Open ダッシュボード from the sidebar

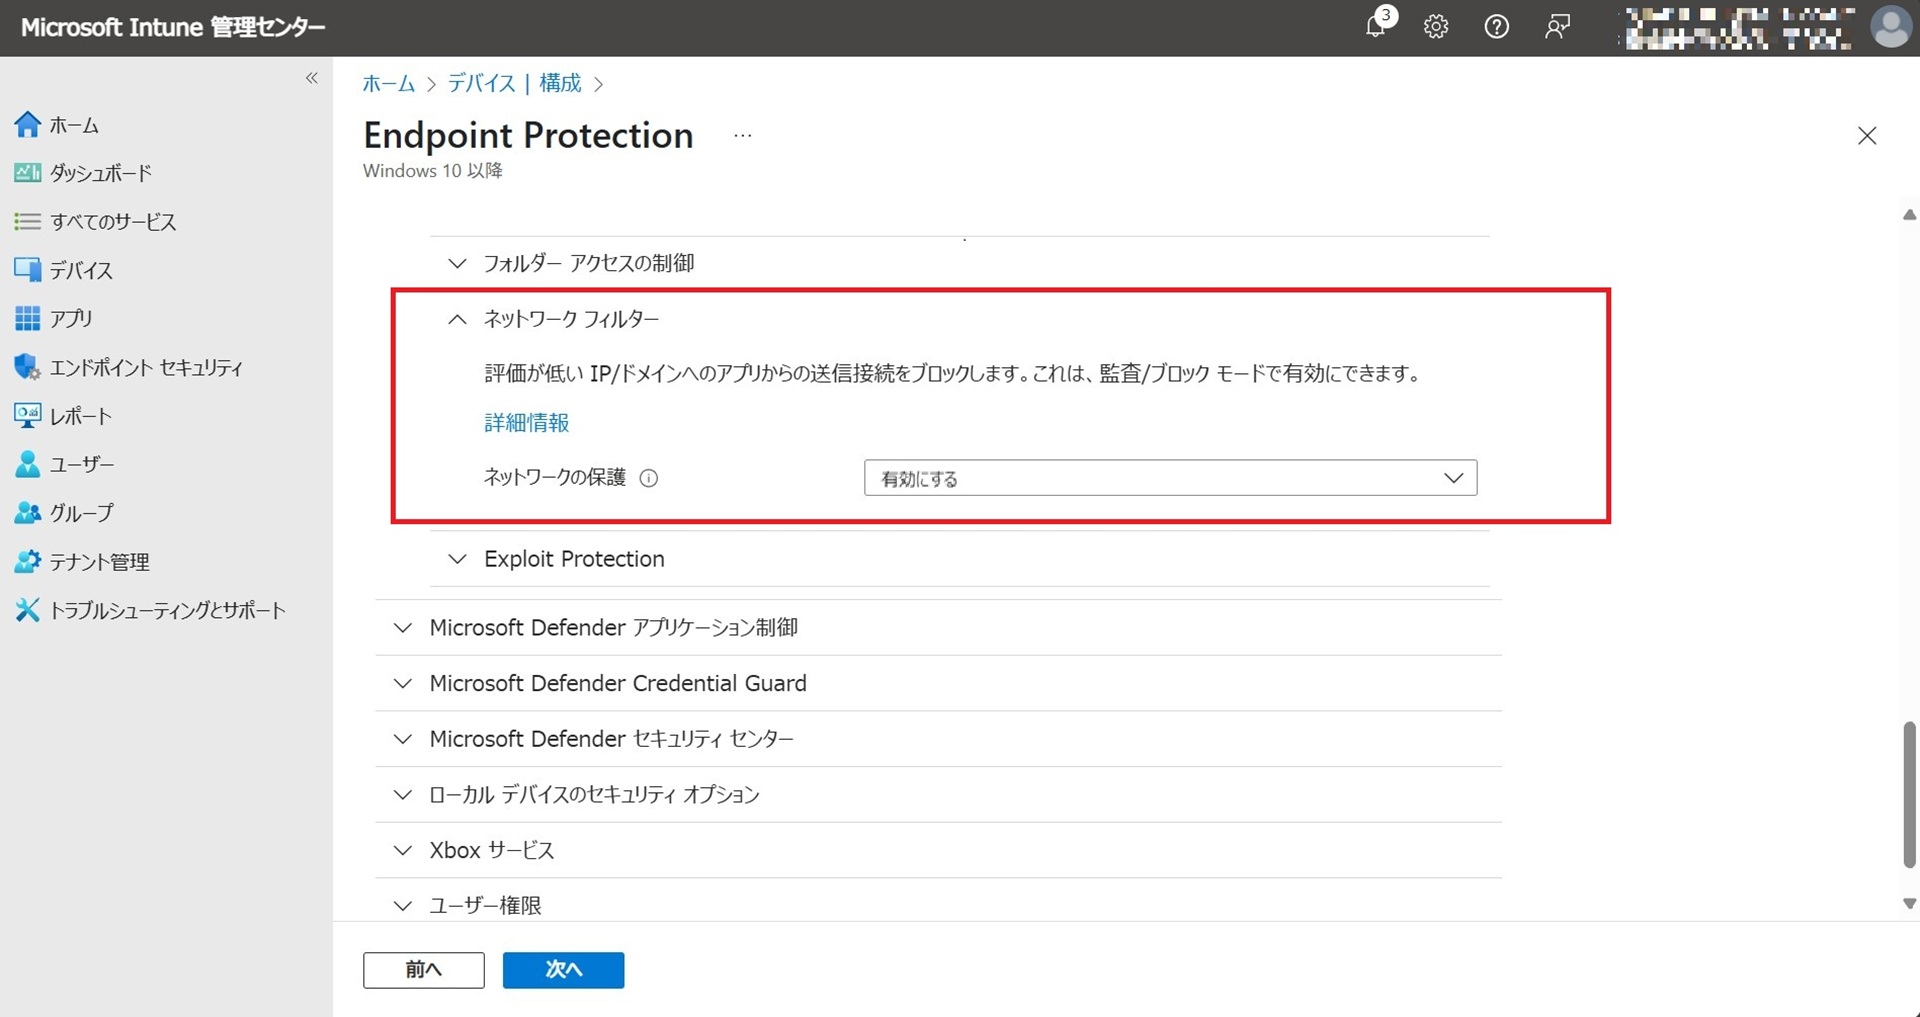[101, 173]
